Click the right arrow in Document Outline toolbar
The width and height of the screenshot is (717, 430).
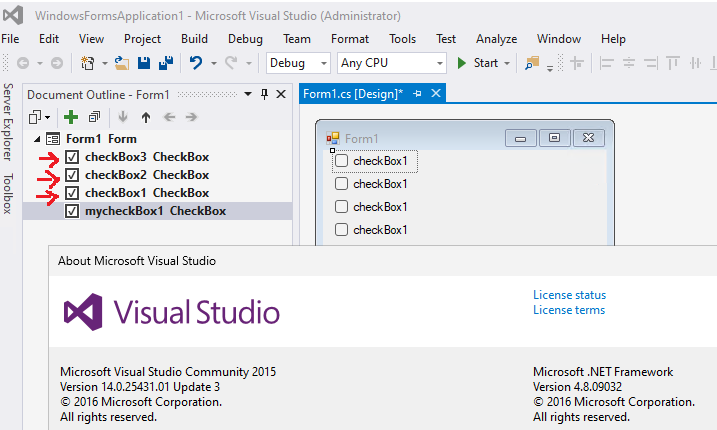pyautogui.click(x=192, y=117)
